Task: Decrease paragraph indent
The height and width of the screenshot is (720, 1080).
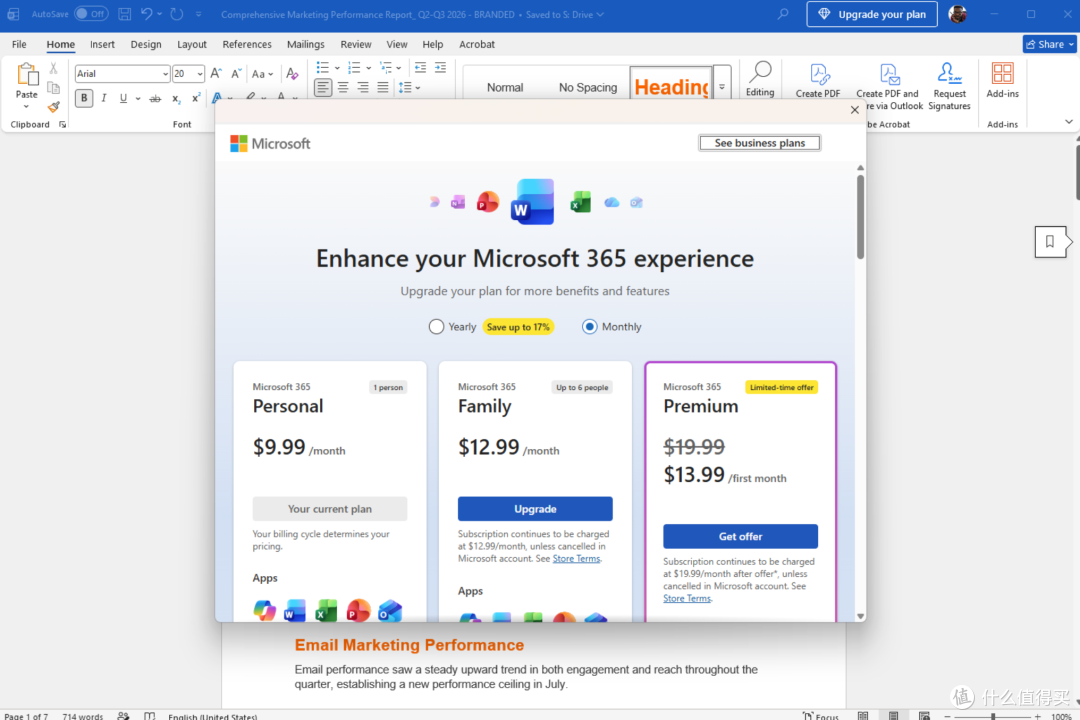Action: click(420, 68)
